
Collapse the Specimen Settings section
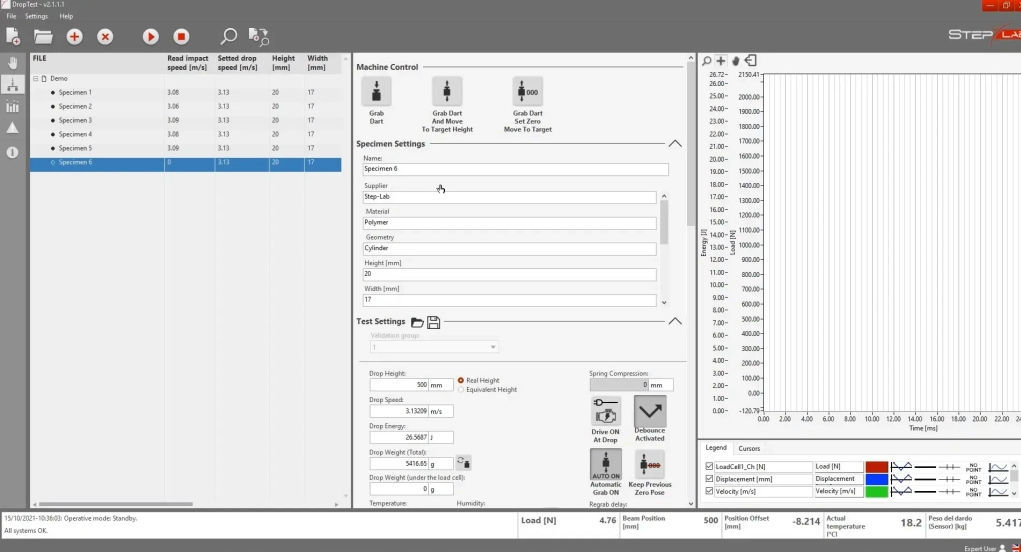coord(675,143)
